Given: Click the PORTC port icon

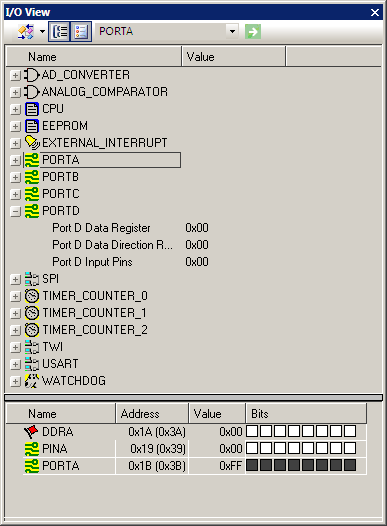Looking at the screenshot, I should coord(32,194).
